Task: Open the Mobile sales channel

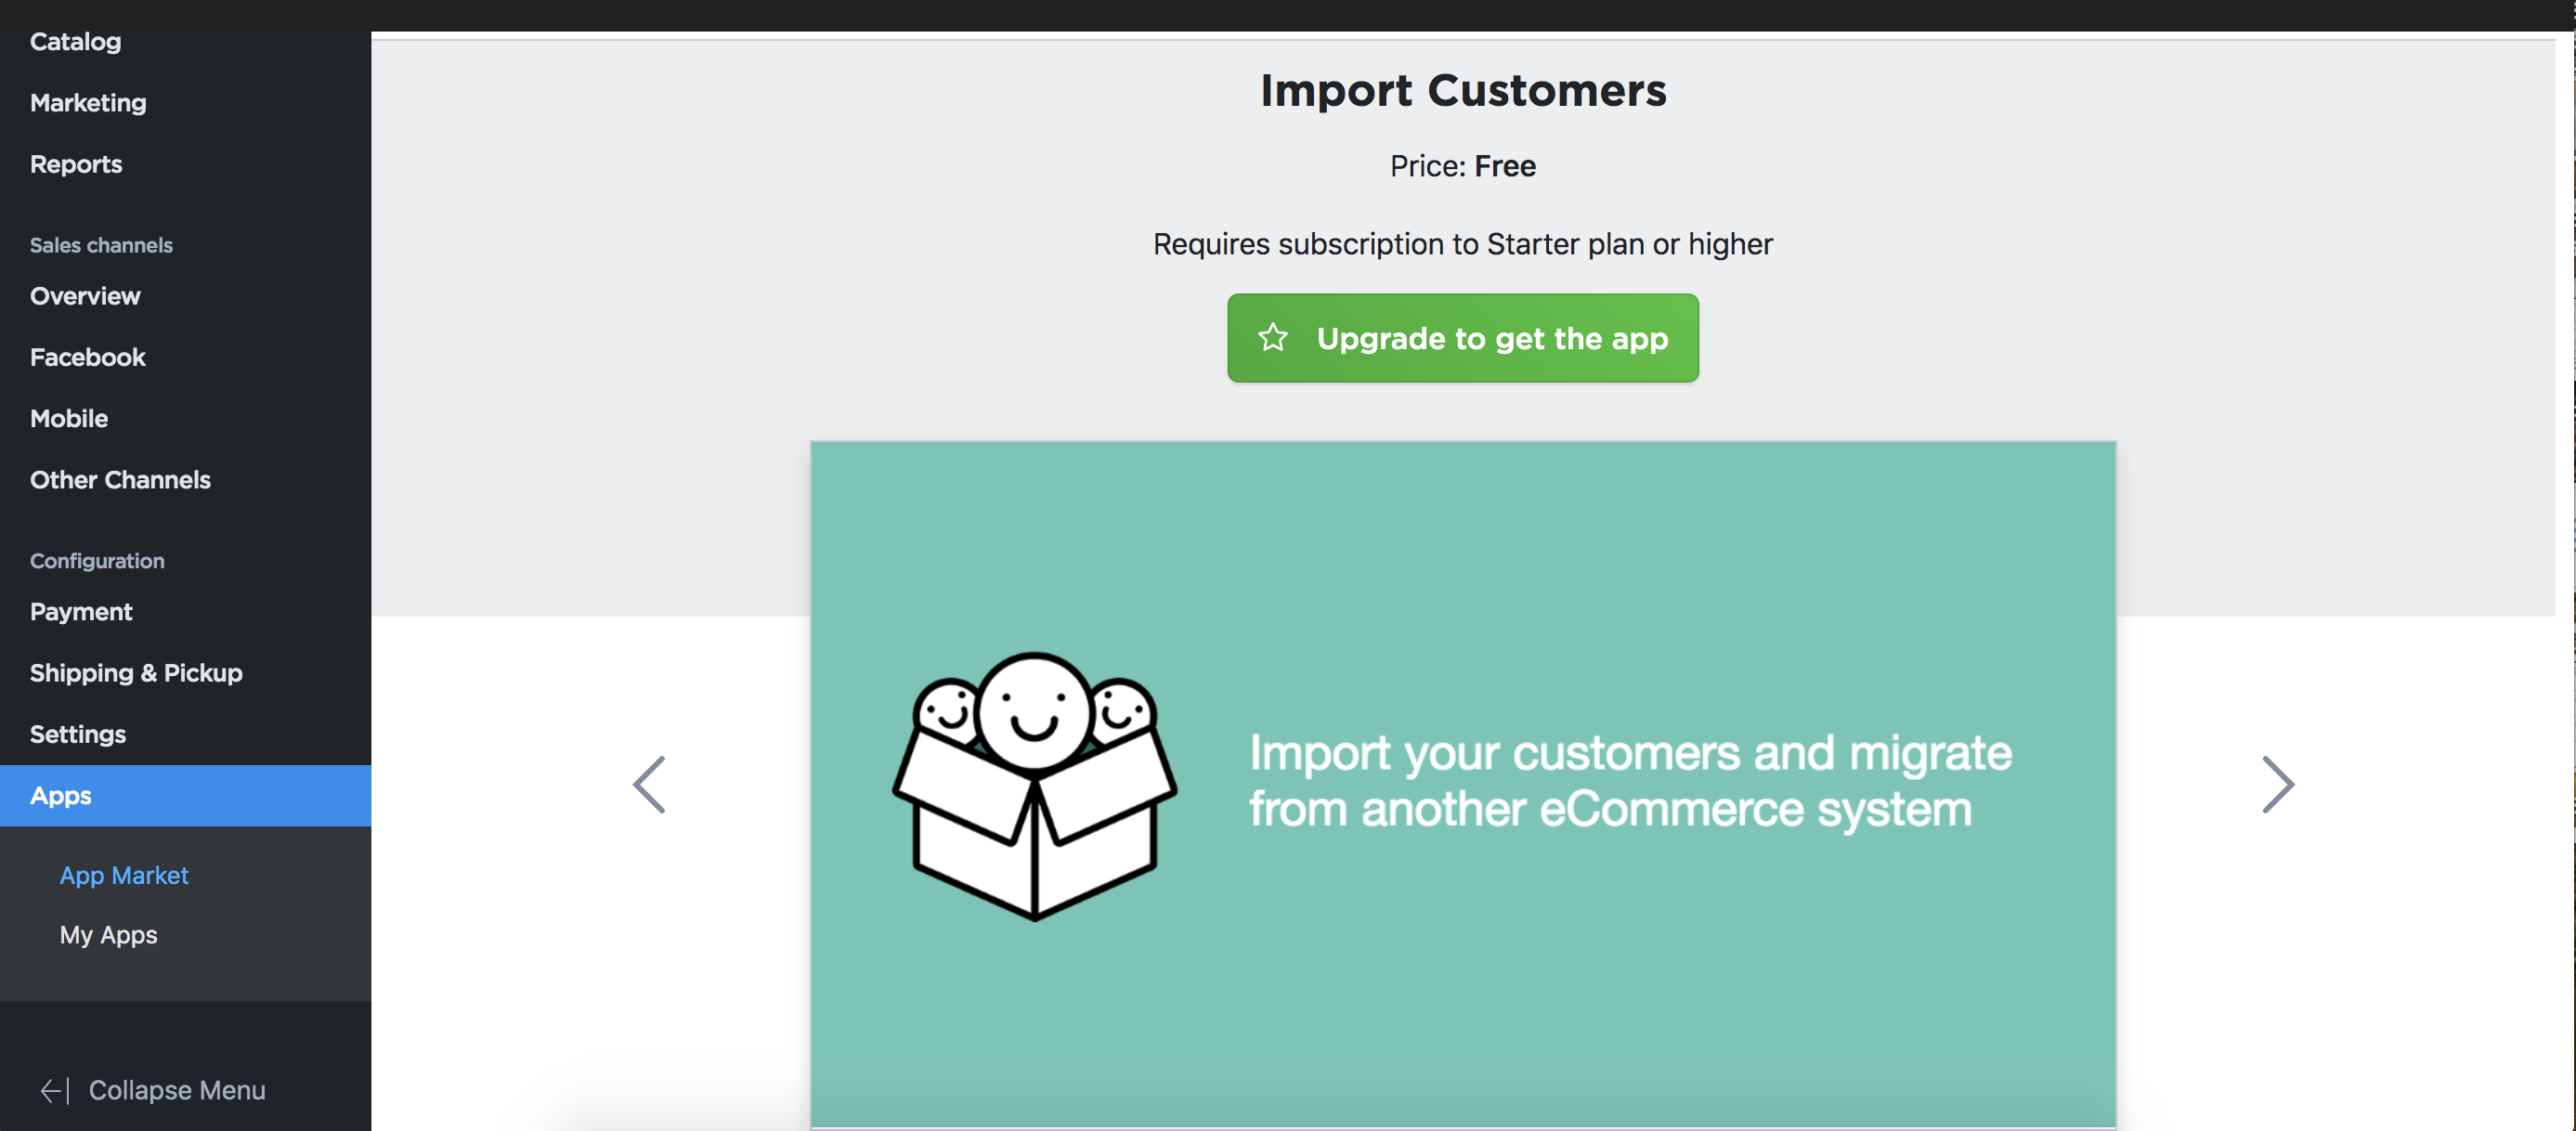Action: (x=69, y=419)
